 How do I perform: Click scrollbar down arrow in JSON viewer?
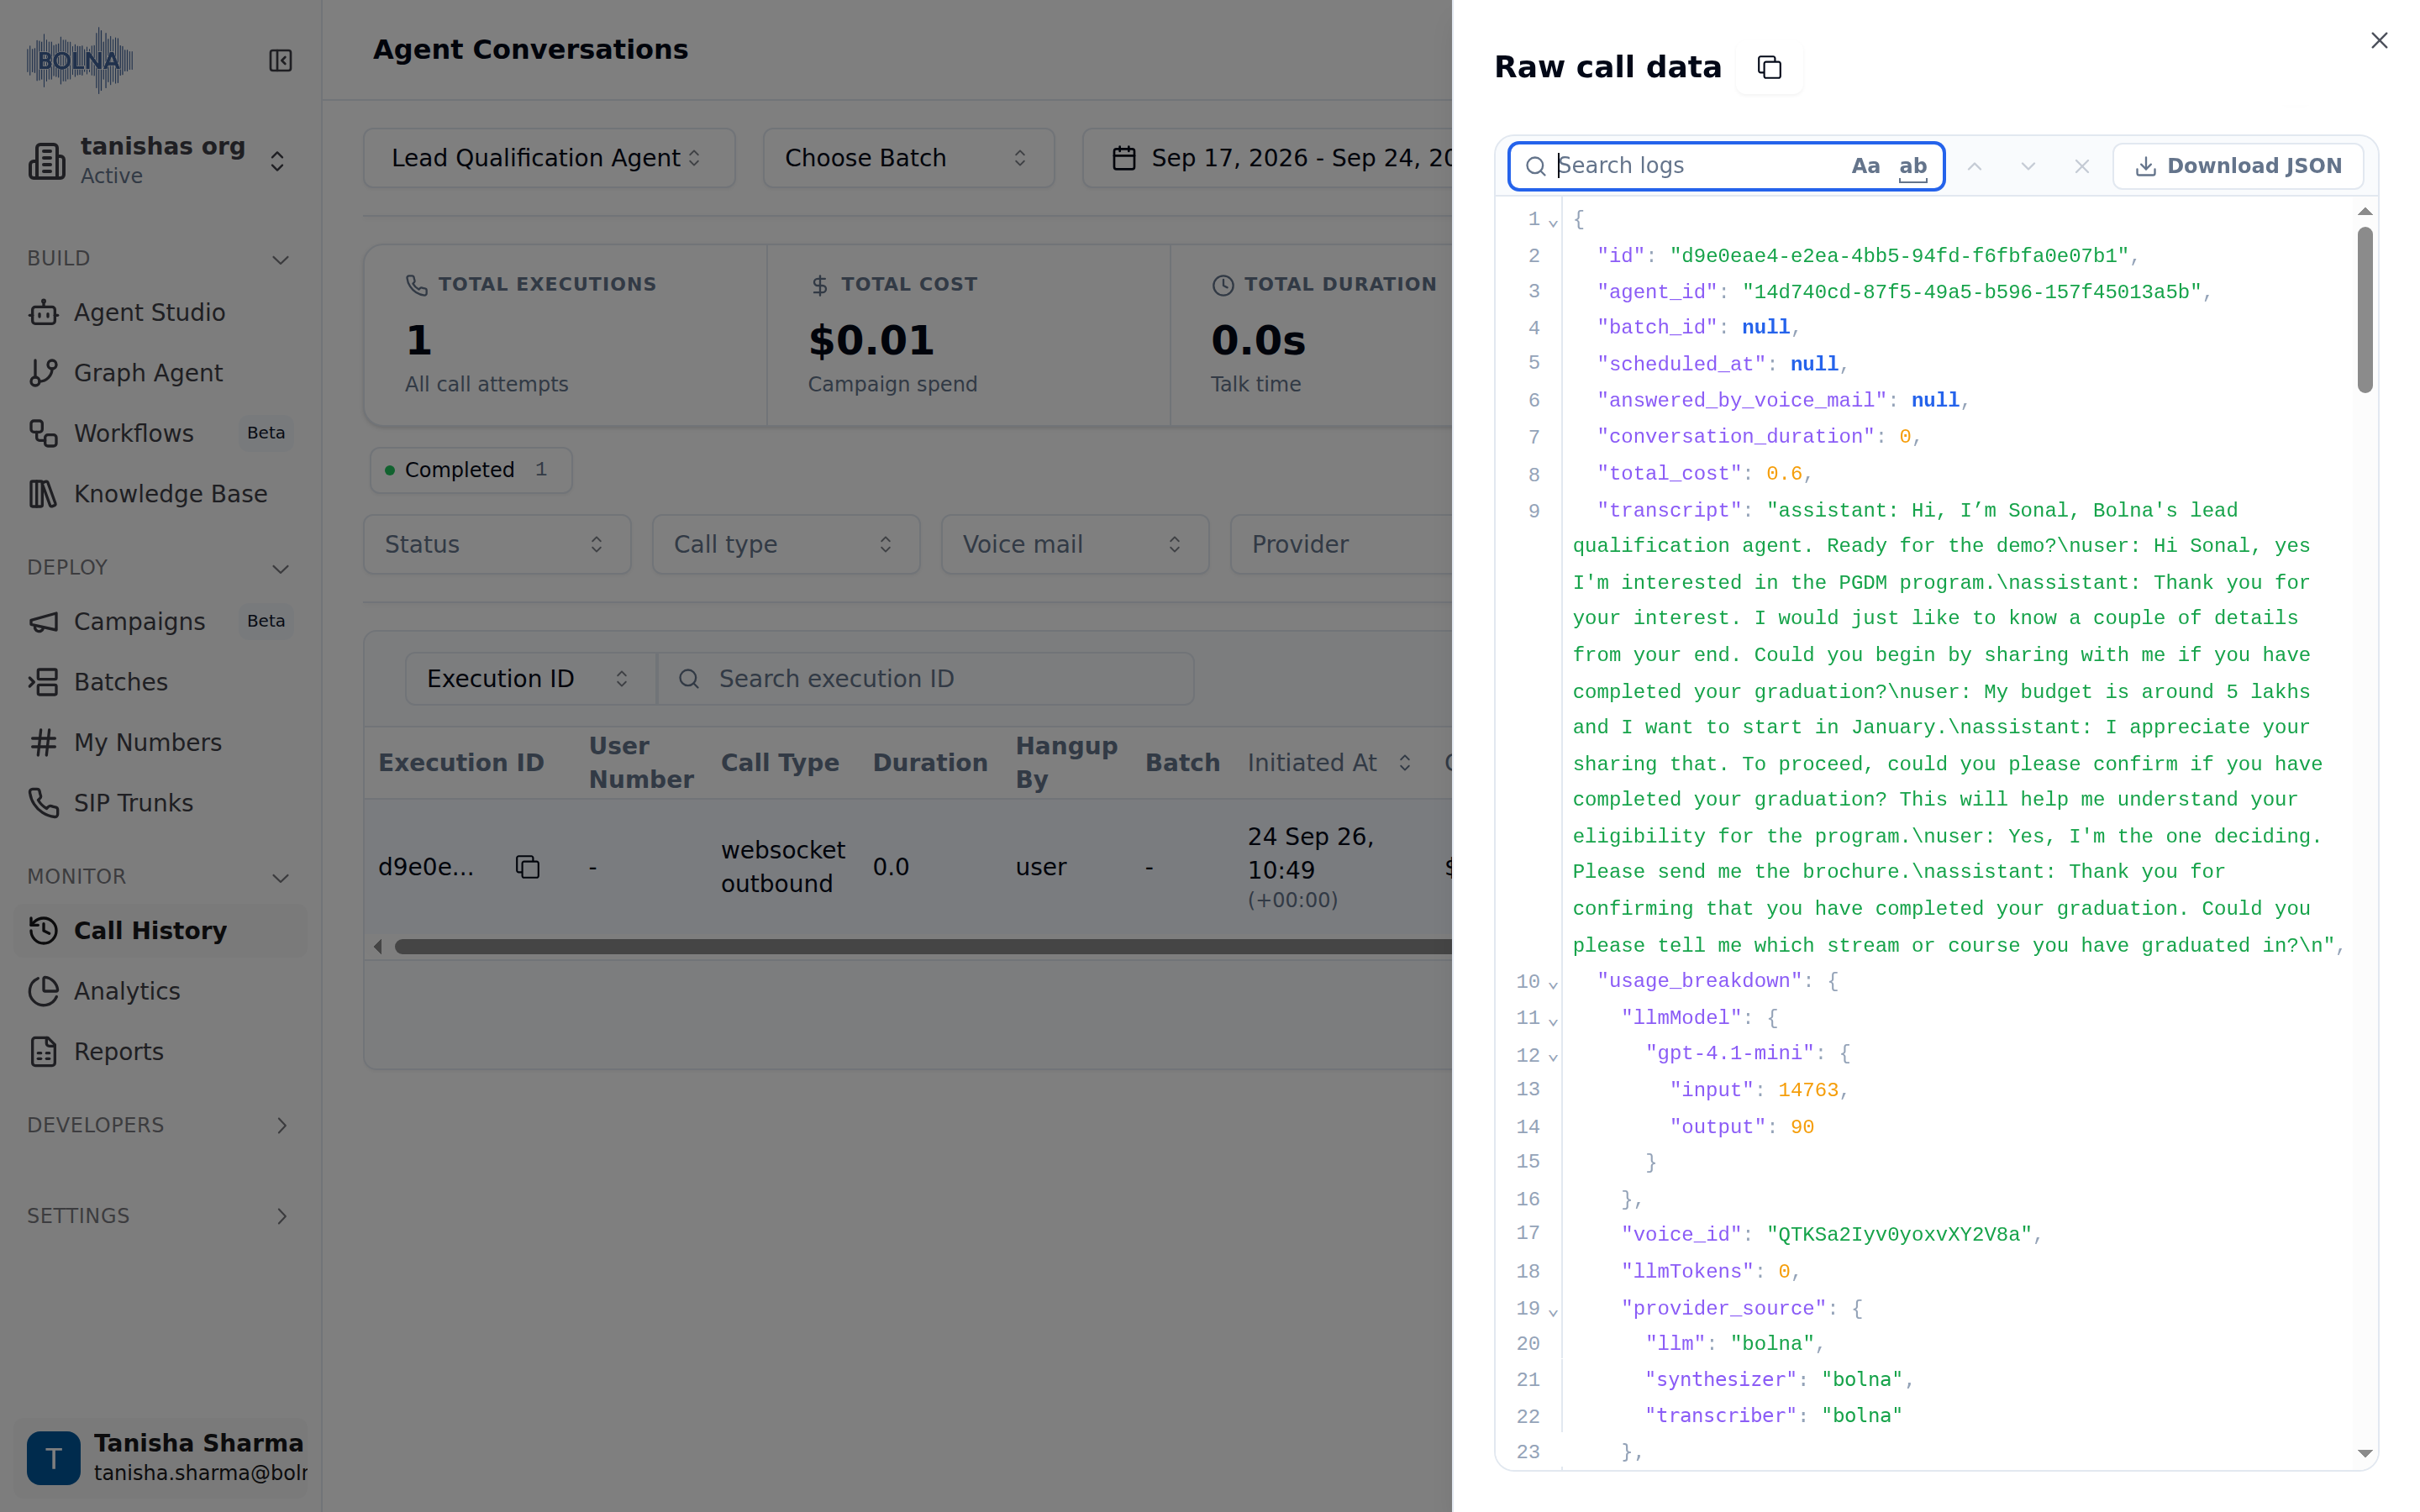click(2364, 1453)
